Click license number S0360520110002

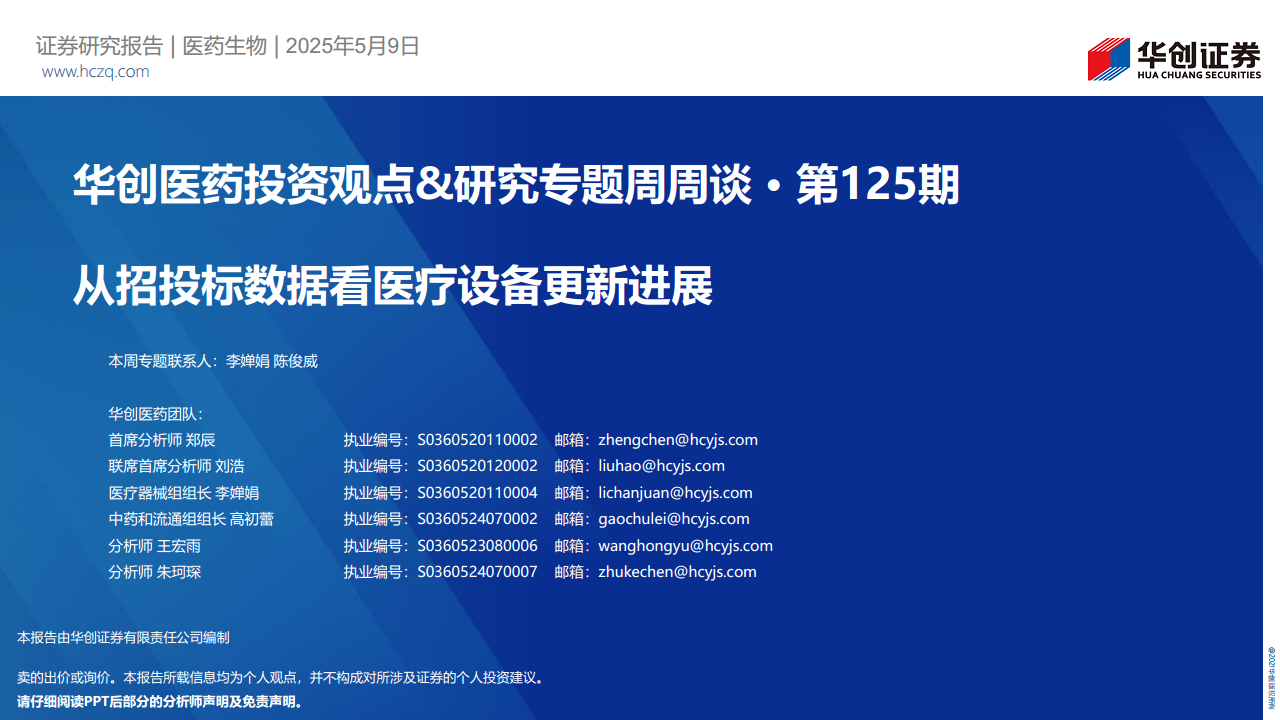click(477, 440)
